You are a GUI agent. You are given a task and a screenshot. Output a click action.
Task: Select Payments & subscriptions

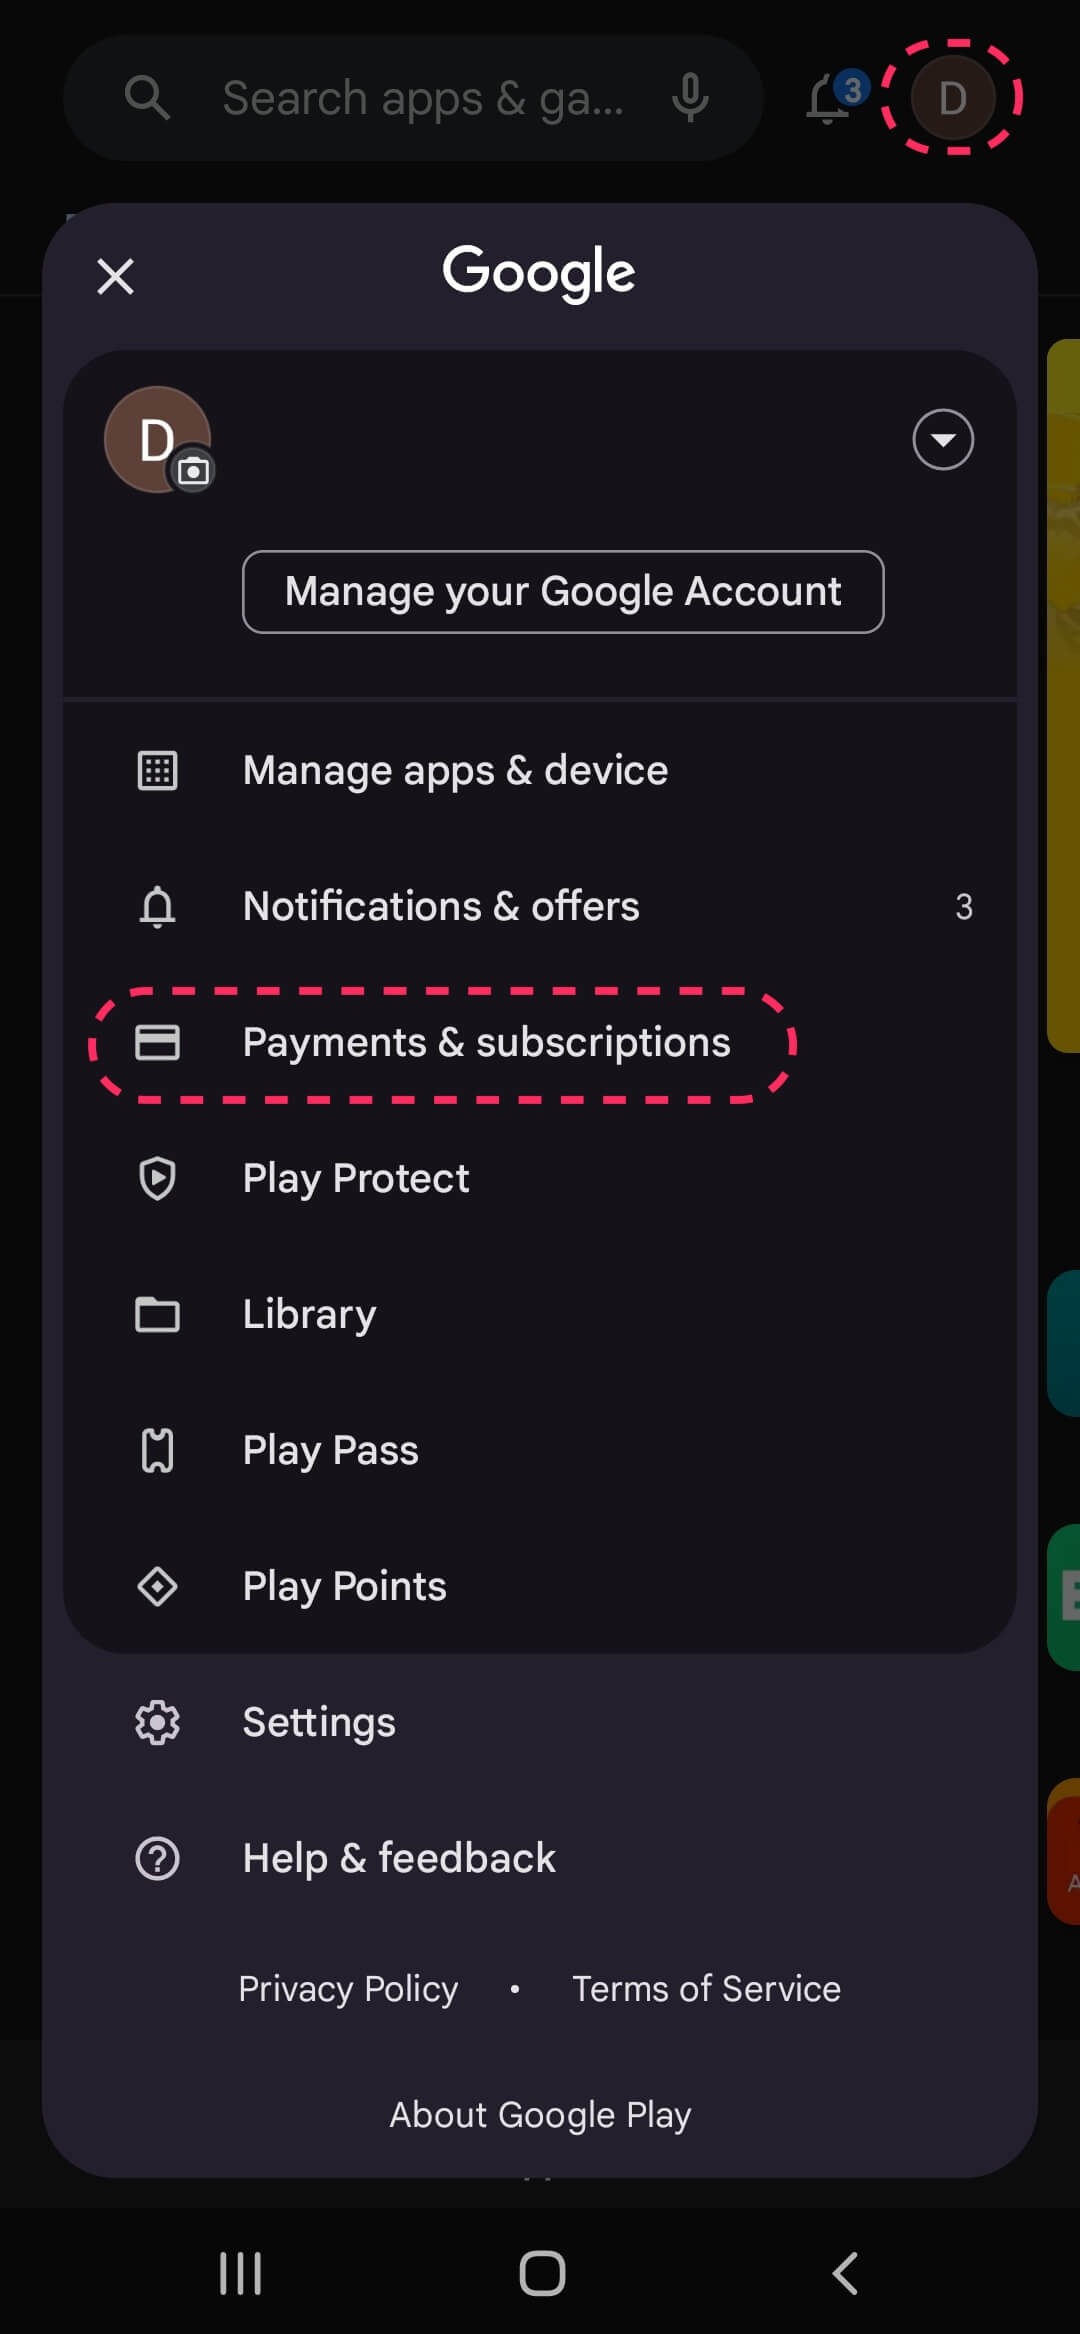pyautogui.click(x=486, y=1043)
